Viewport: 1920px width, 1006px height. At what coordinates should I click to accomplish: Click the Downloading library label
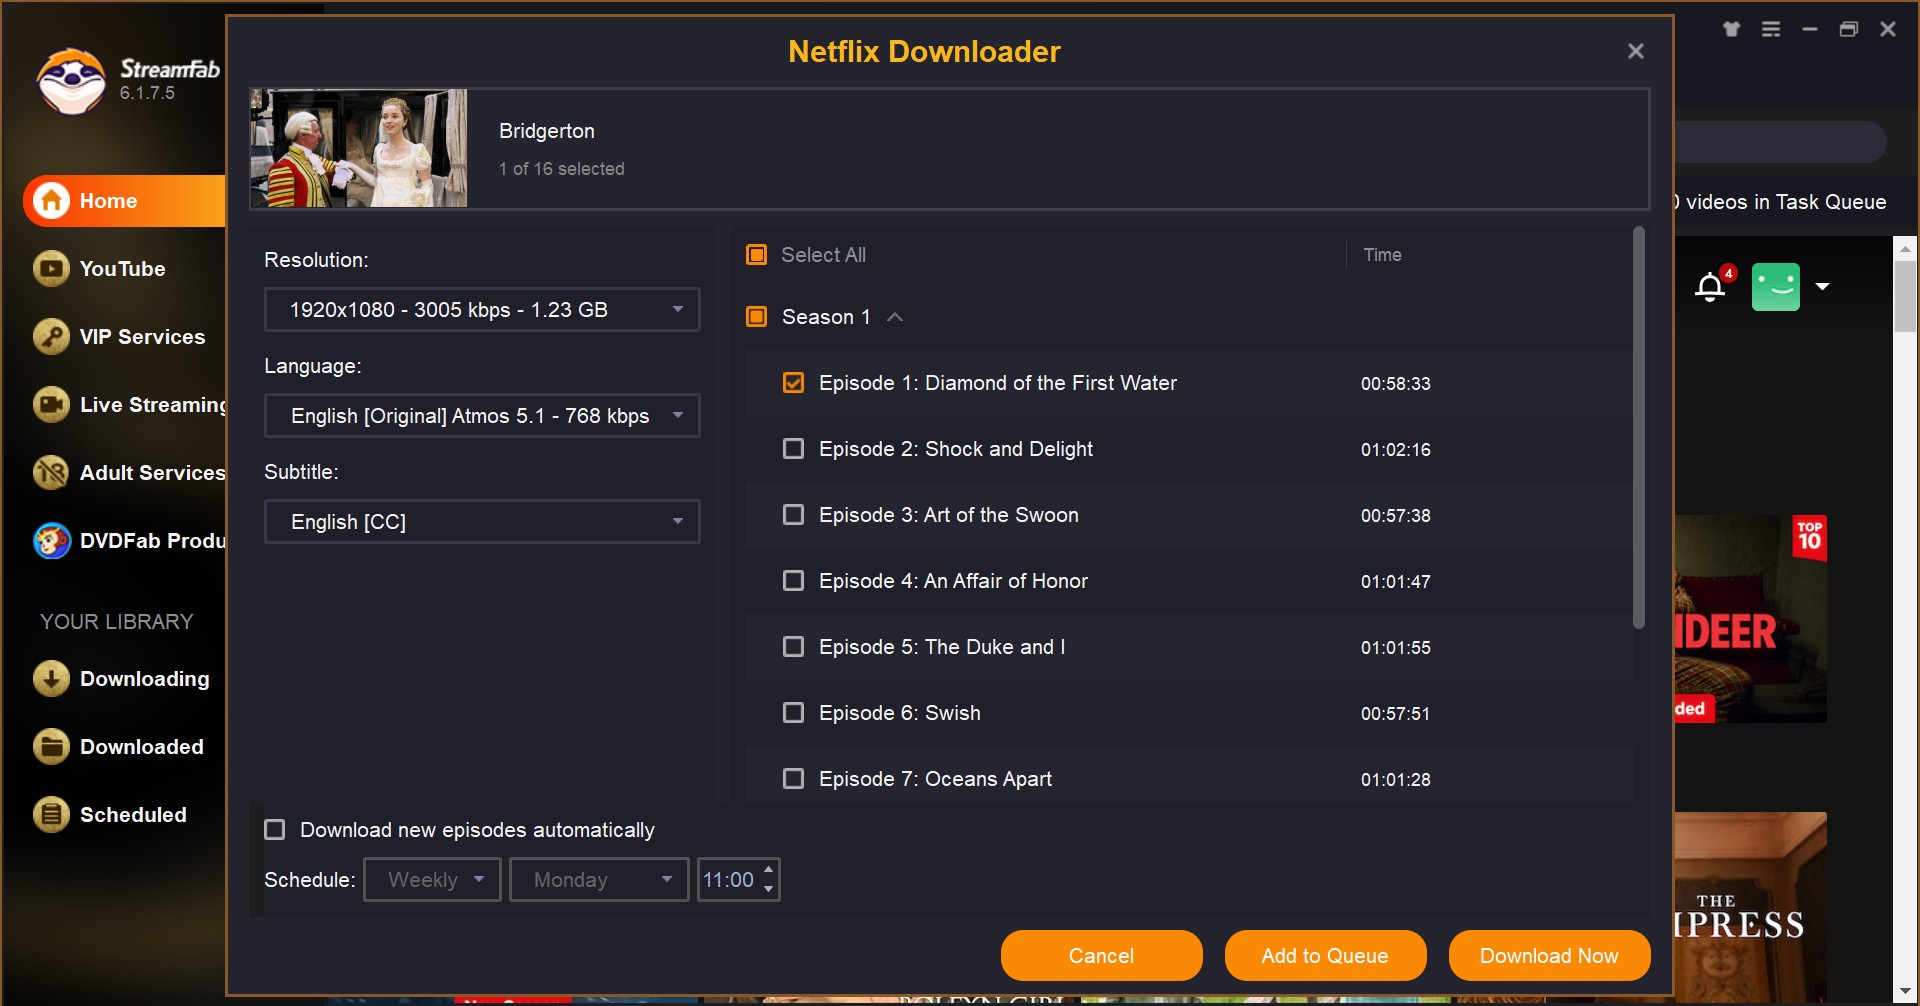145,679
